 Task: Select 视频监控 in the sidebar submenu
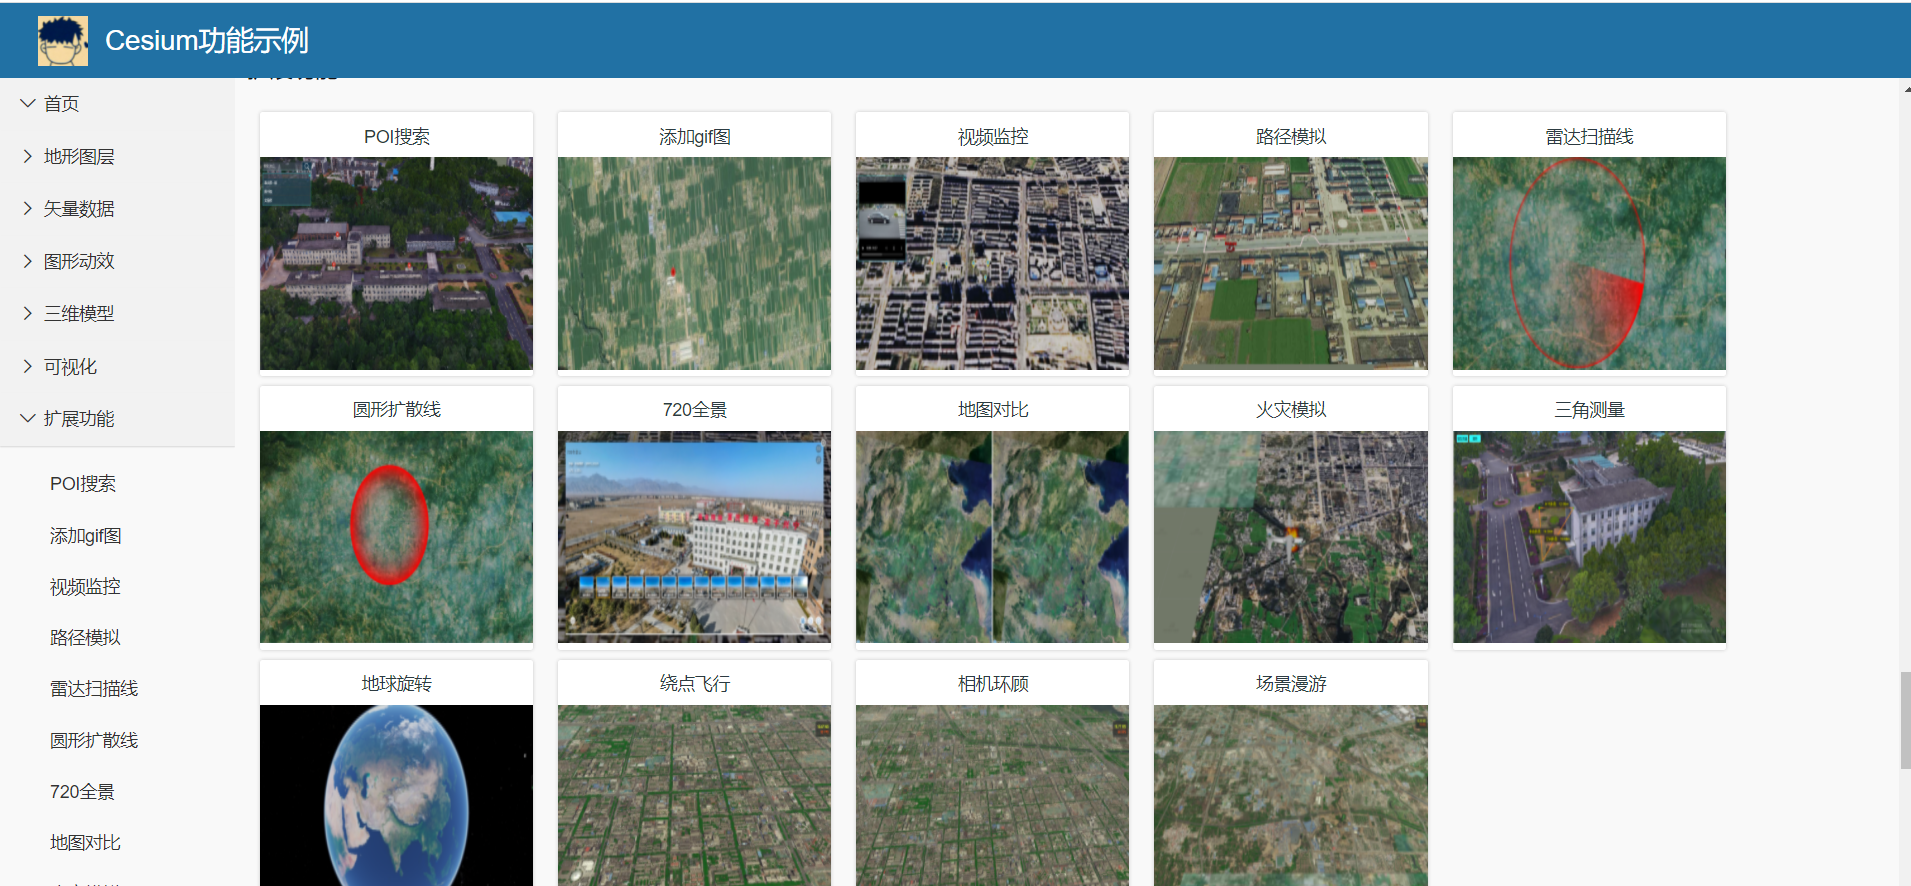(85, 587)
